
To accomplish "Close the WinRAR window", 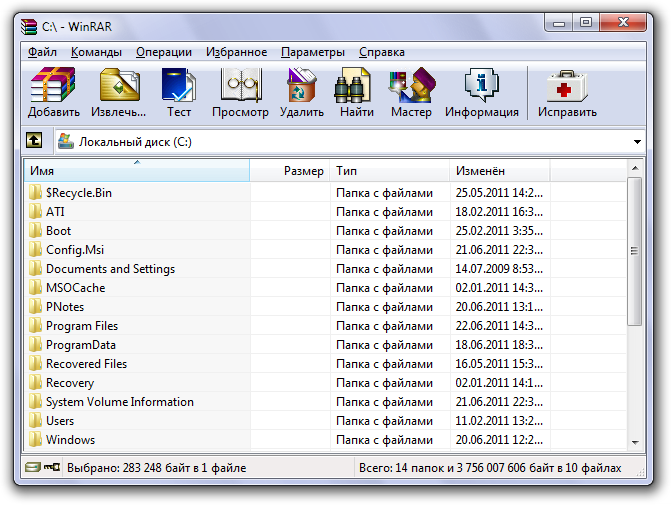I will pos(623,23).
